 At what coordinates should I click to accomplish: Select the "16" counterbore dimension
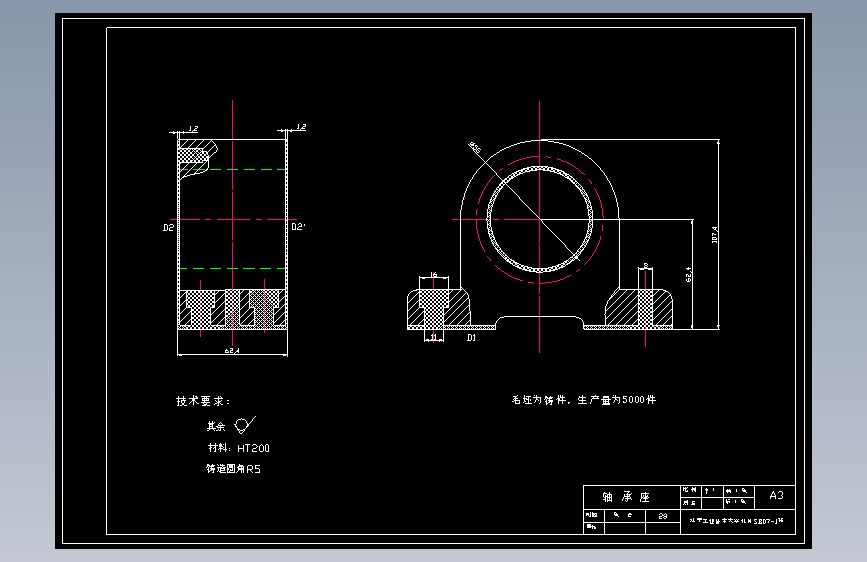[434, 274]
